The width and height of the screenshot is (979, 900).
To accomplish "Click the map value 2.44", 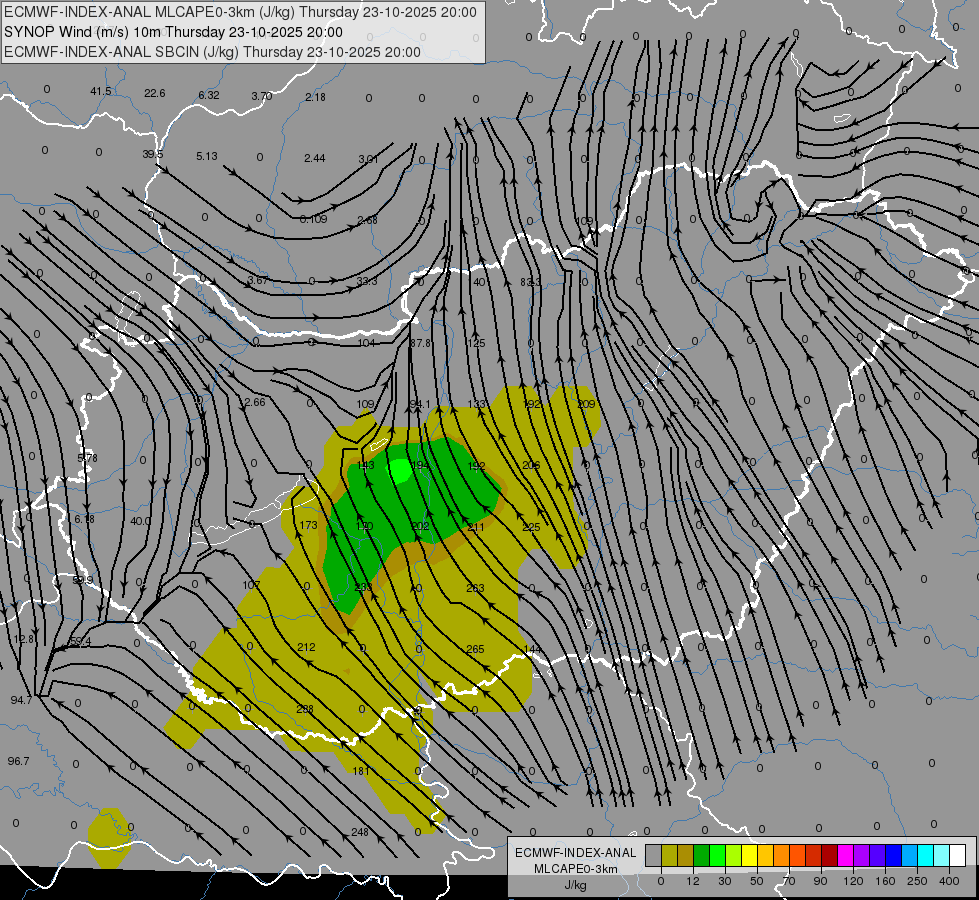I will pos(315,158).
